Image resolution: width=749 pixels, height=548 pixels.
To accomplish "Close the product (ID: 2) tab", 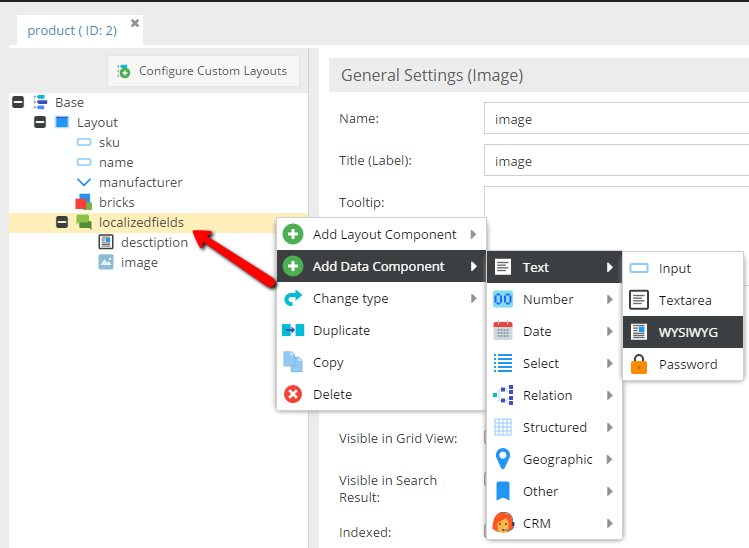I will tap(135, 23).
